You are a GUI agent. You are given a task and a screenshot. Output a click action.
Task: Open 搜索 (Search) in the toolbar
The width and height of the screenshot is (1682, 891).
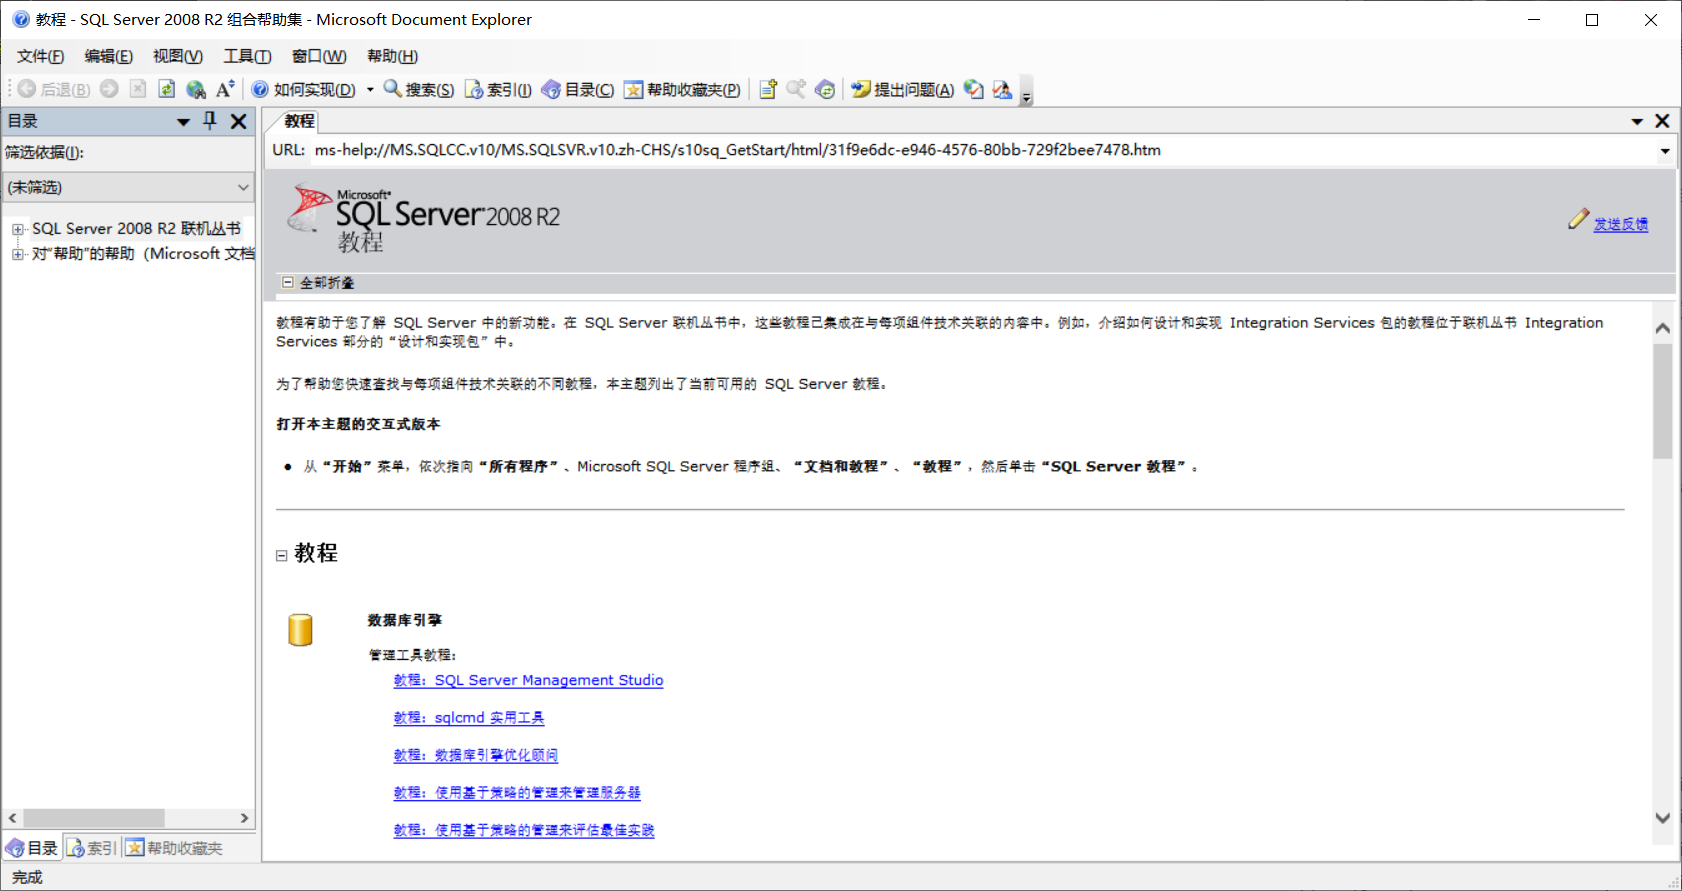tap(419, 89)
